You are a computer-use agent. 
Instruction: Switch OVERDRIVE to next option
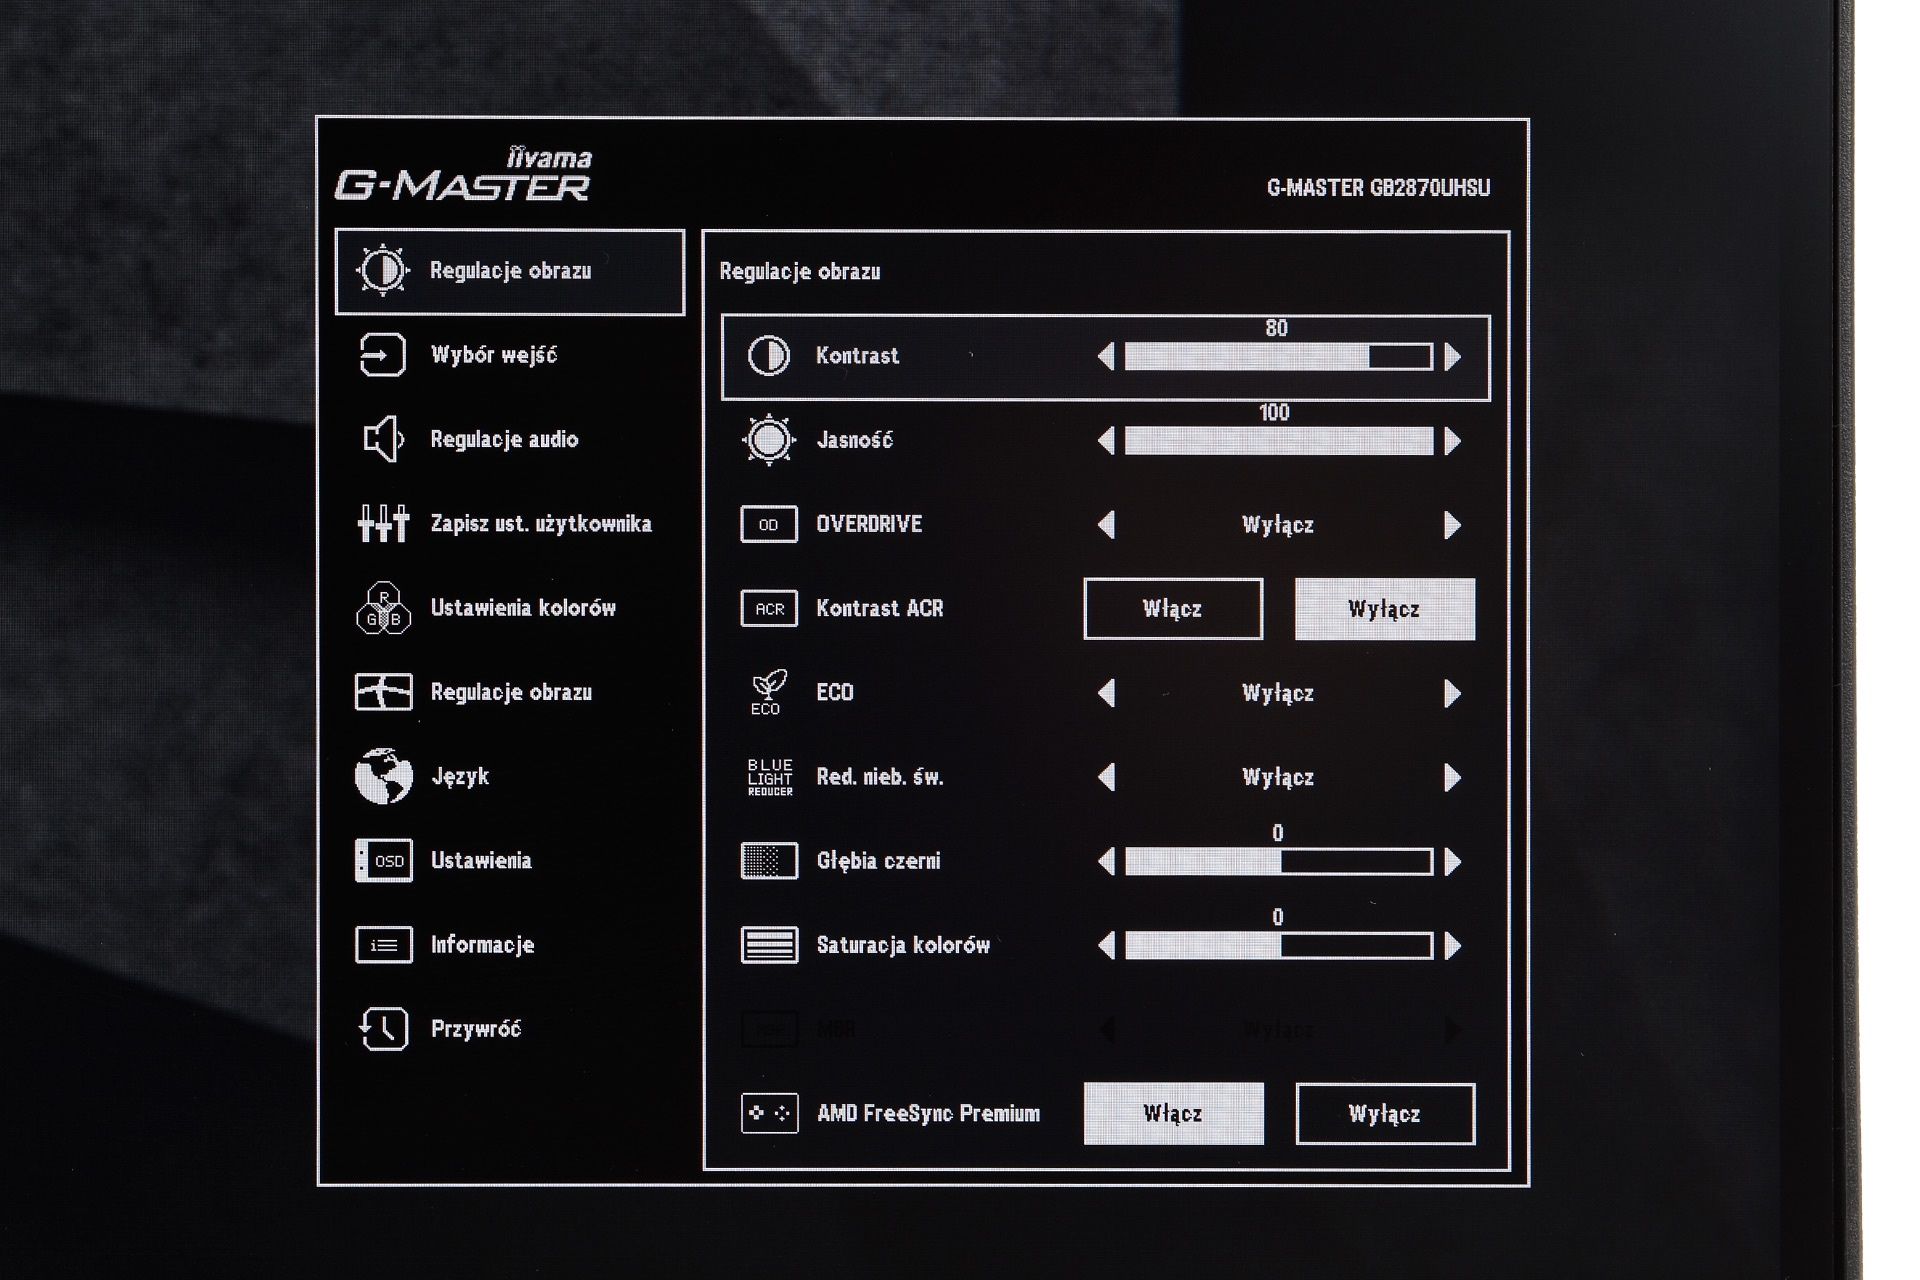[x=1453, y=525]
